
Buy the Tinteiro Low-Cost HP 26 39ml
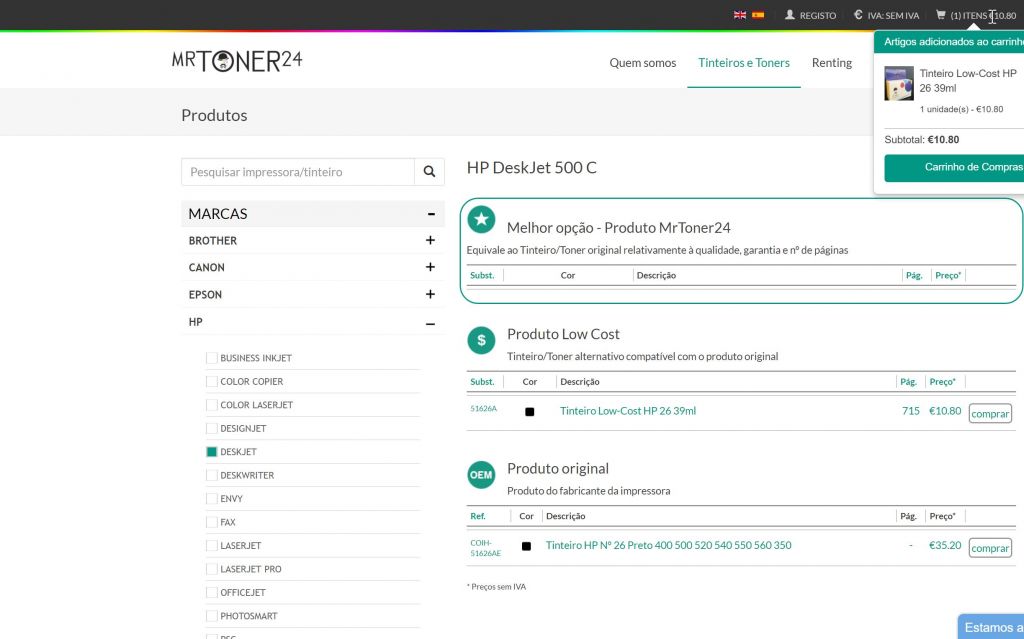click(989, 414)
